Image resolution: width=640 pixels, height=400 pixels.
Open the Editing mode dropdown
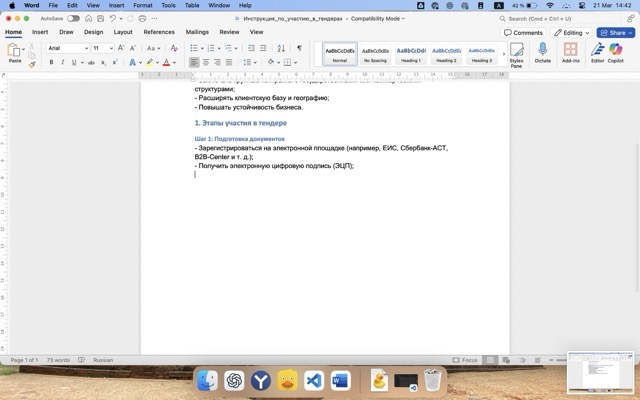[x=571, y=32]
